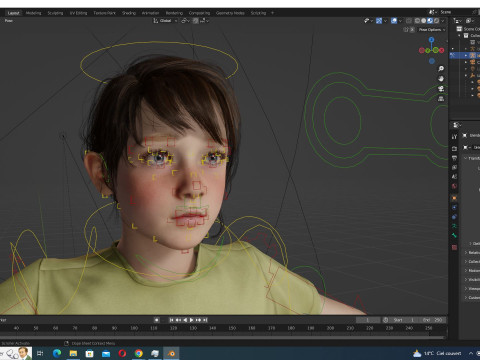
Task: Open the Global transform orientation dropdown
Action: pyautogui.click(x=165, y=21)
